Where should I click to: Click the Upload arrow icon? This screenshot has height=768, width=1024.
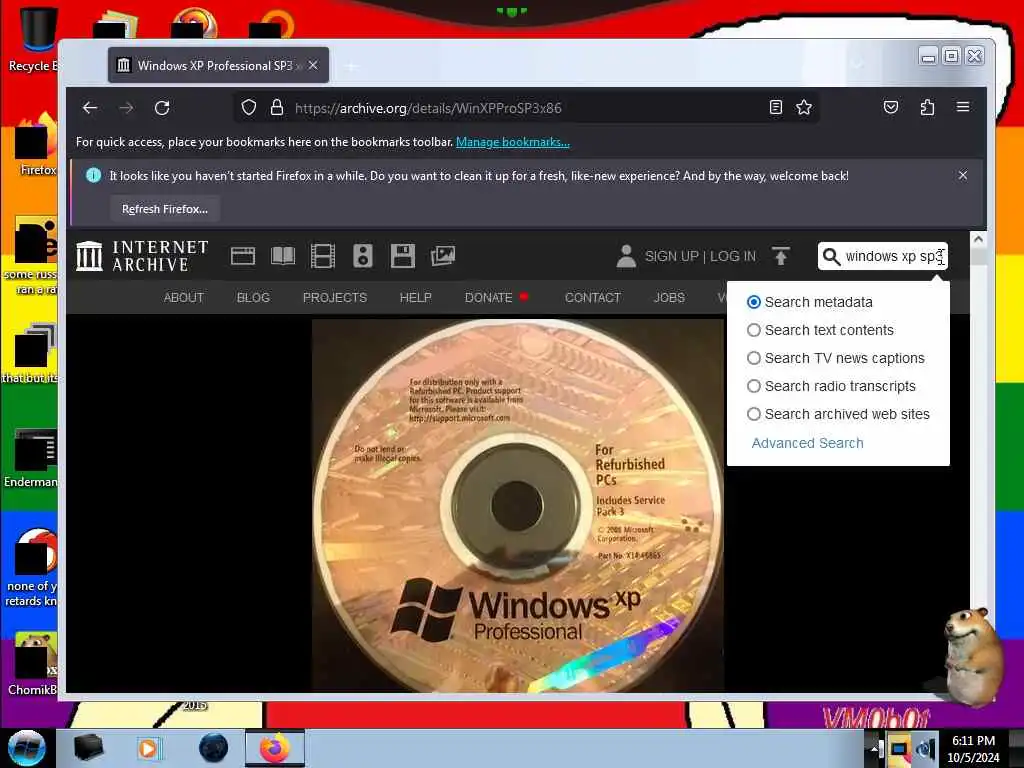[780, 256]
